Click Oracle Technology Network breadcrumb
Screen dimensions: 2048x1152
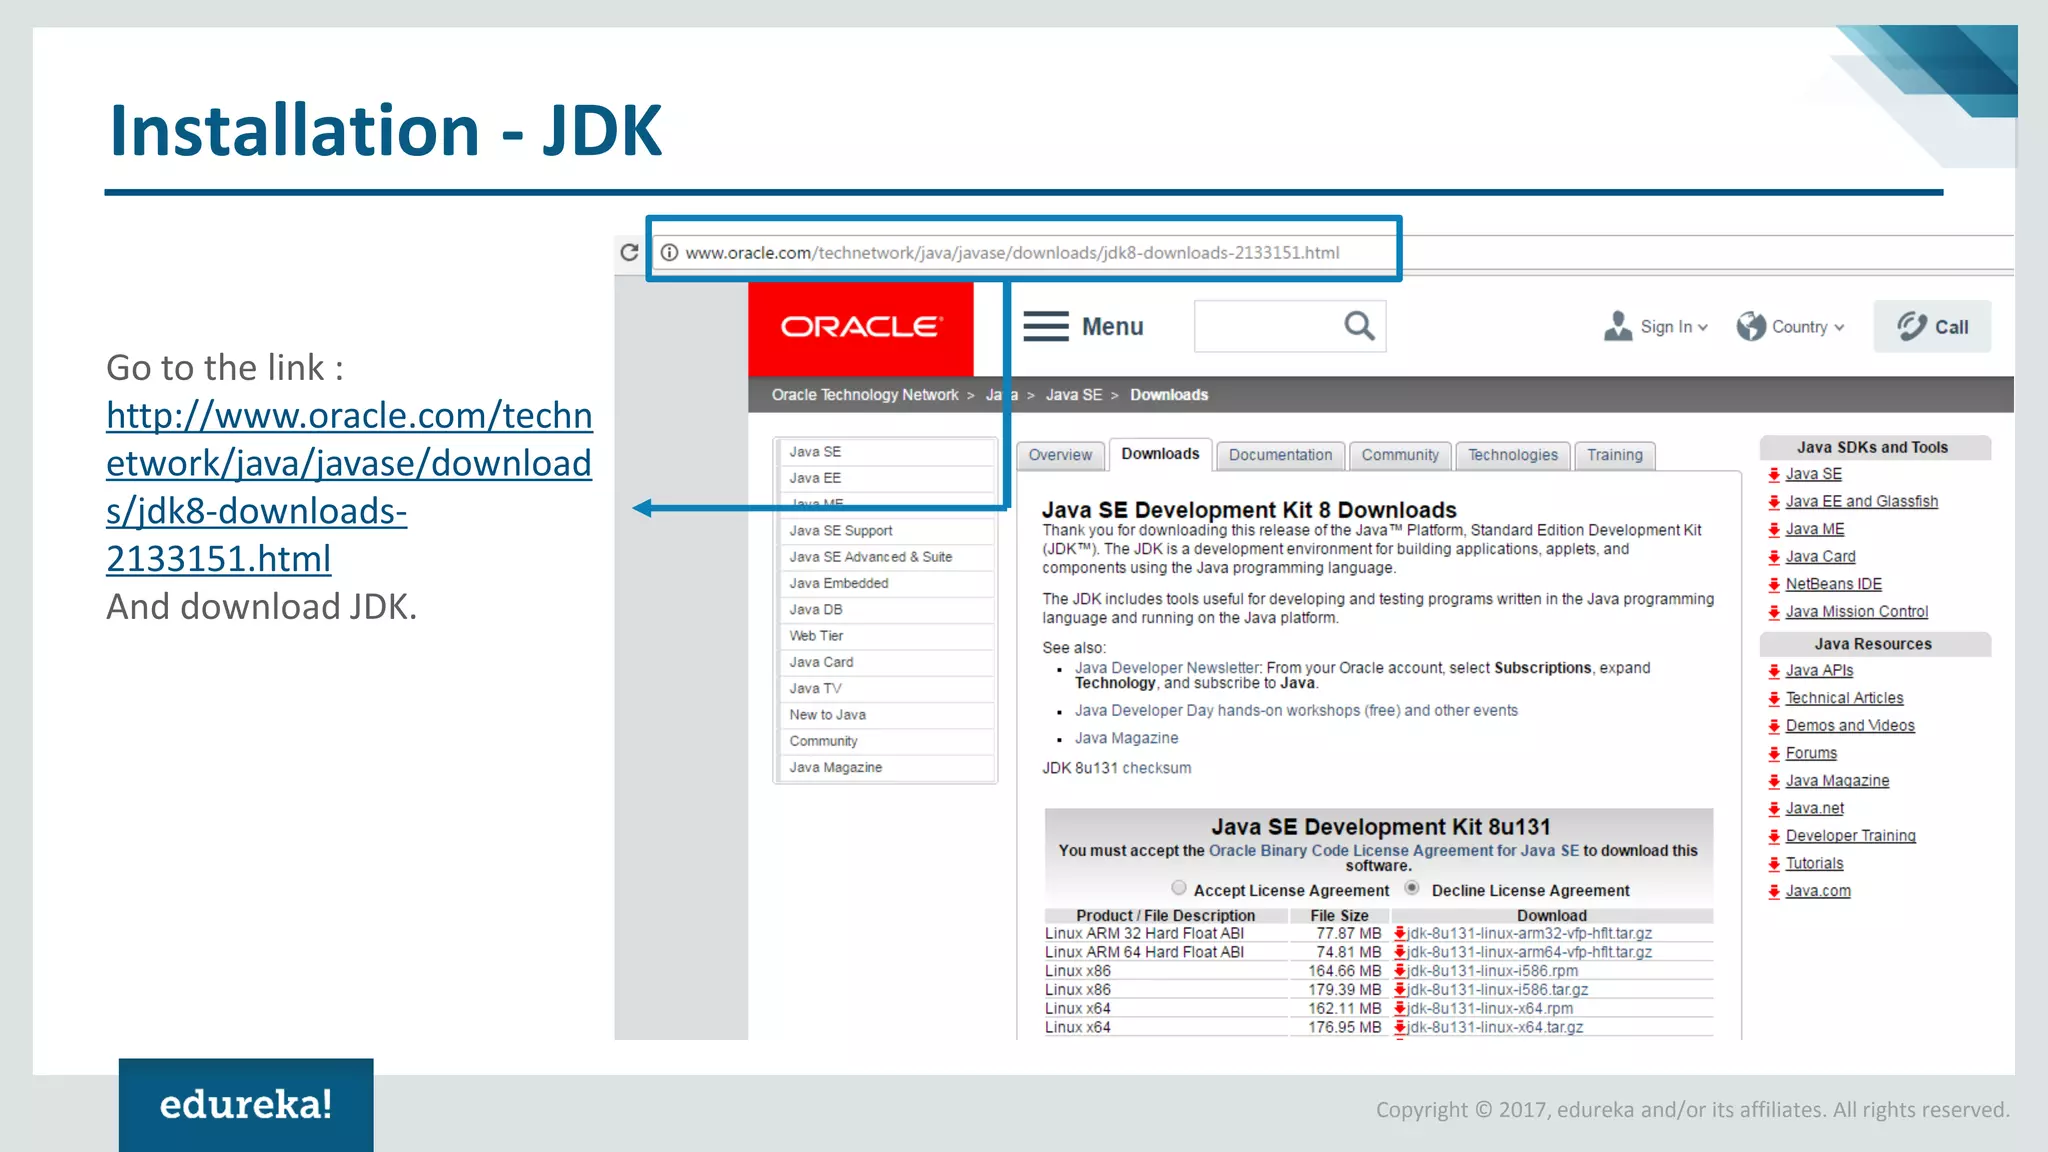(865, 395)
